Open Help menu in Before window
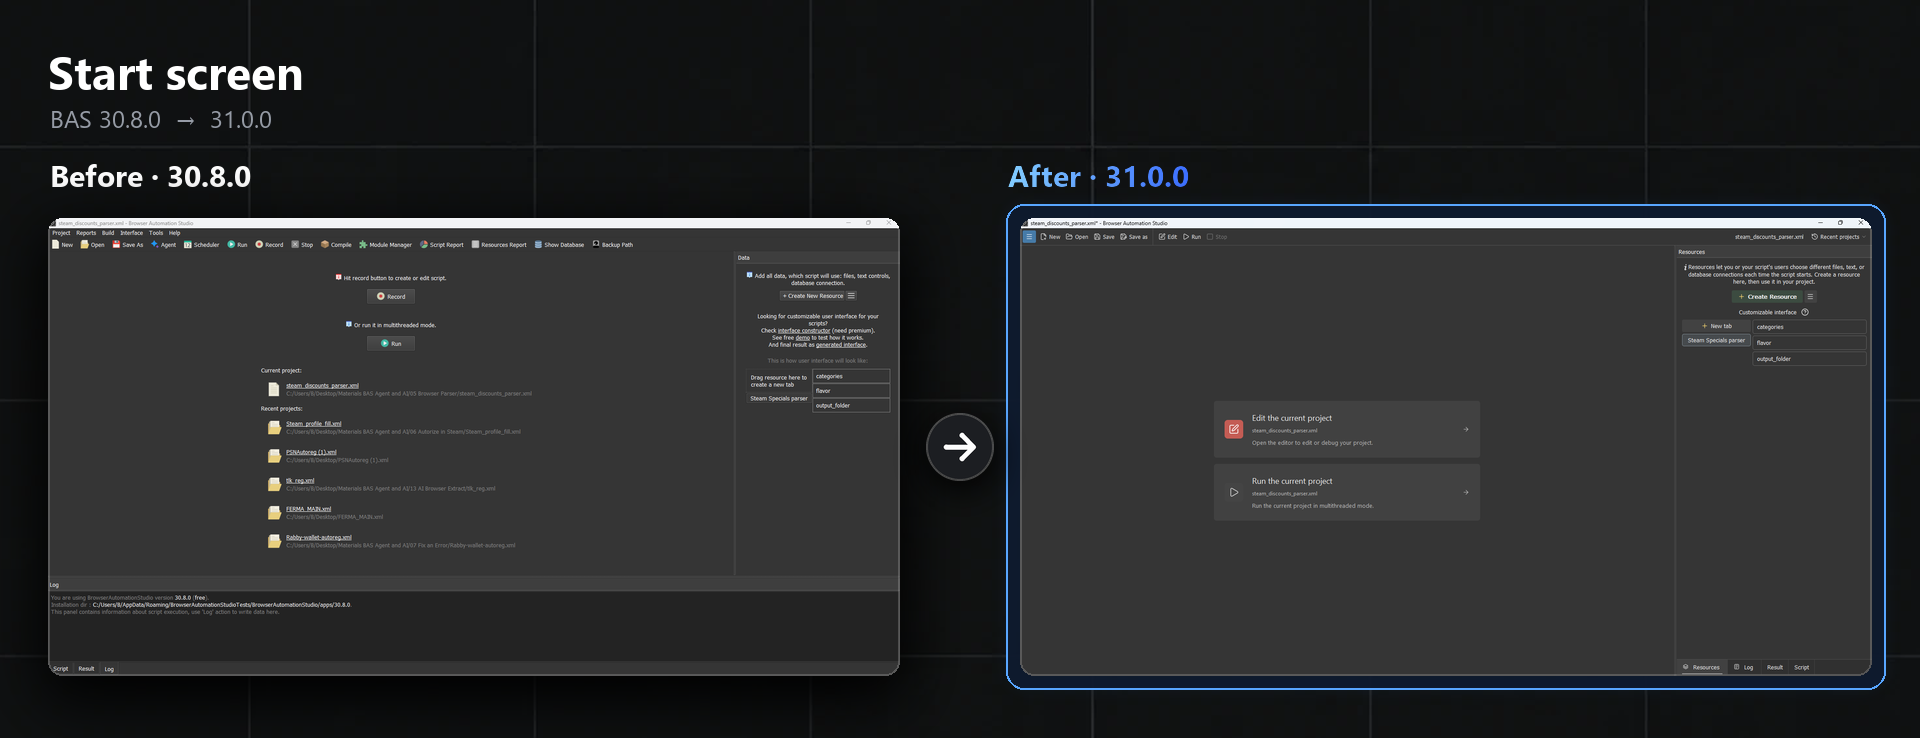 coord(175,233)
